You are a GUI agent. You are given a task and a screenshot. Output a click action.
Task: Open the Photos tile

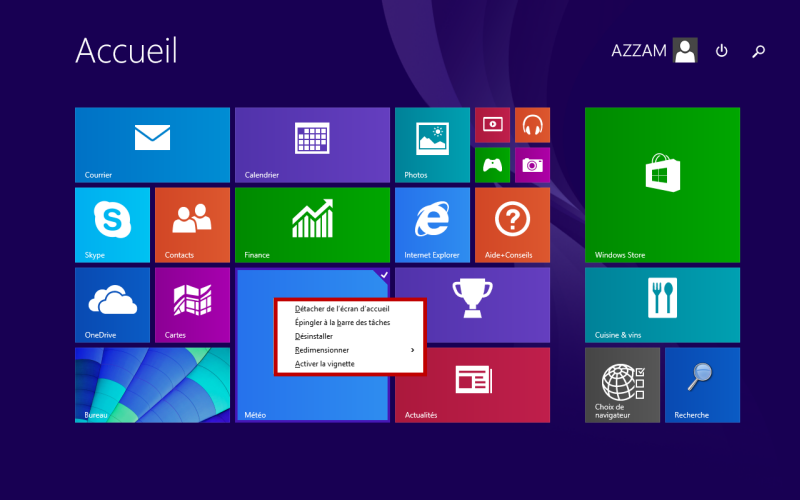(x=432, y=145)
